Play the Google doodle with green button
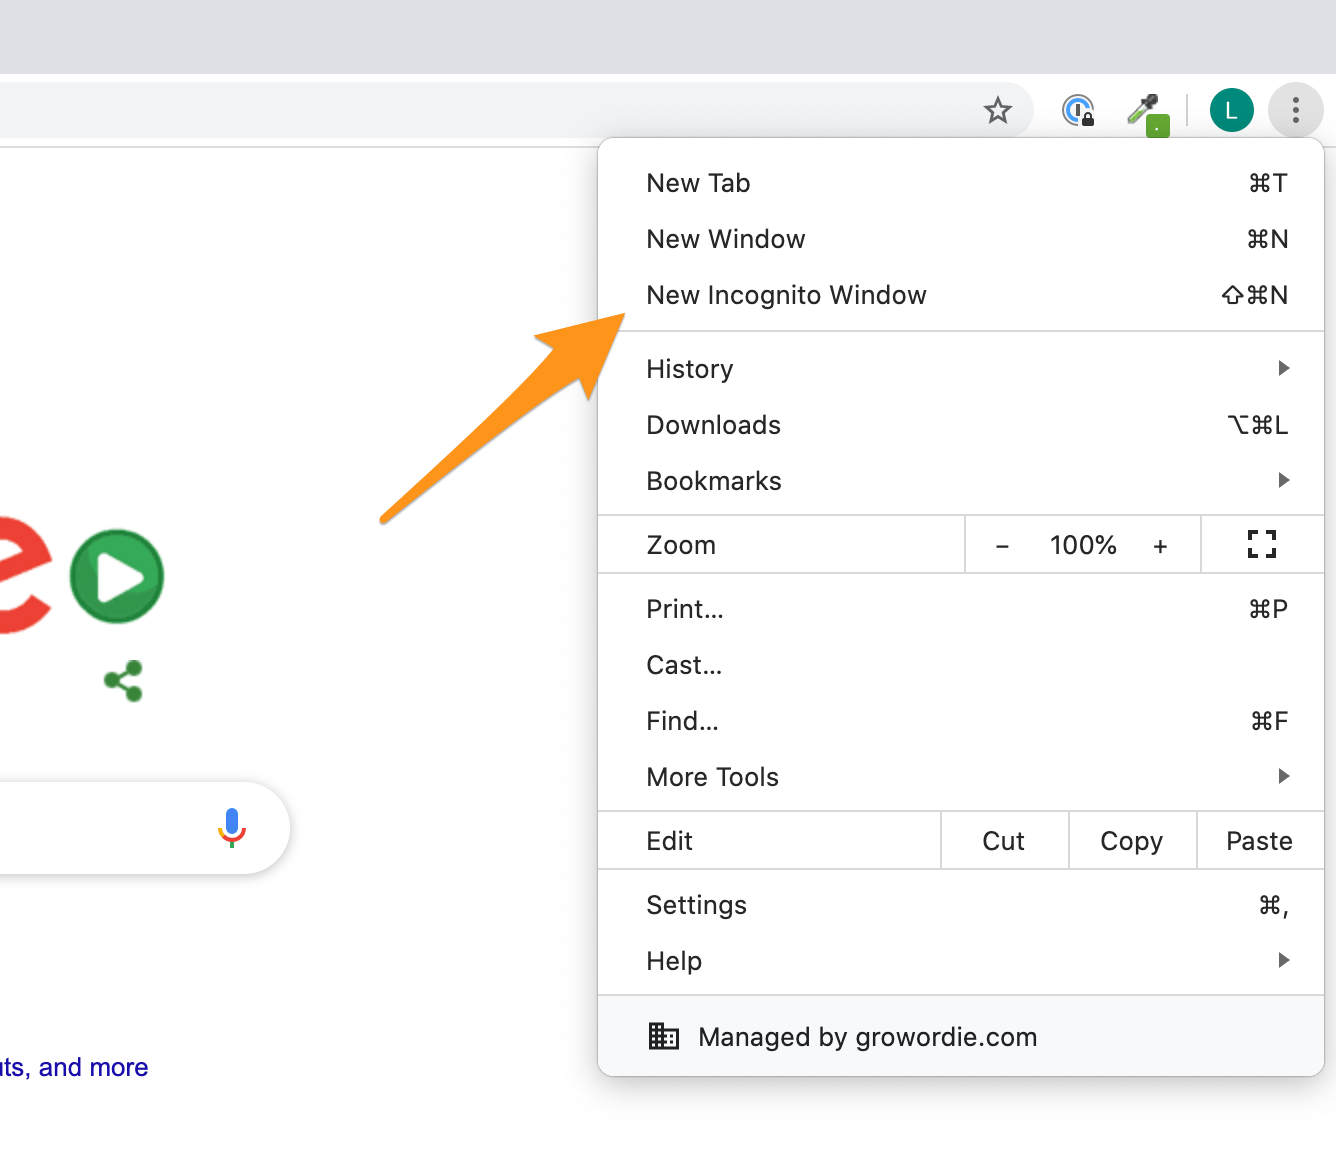This screenshot has height=1173, width=1336. pos(117,576)
